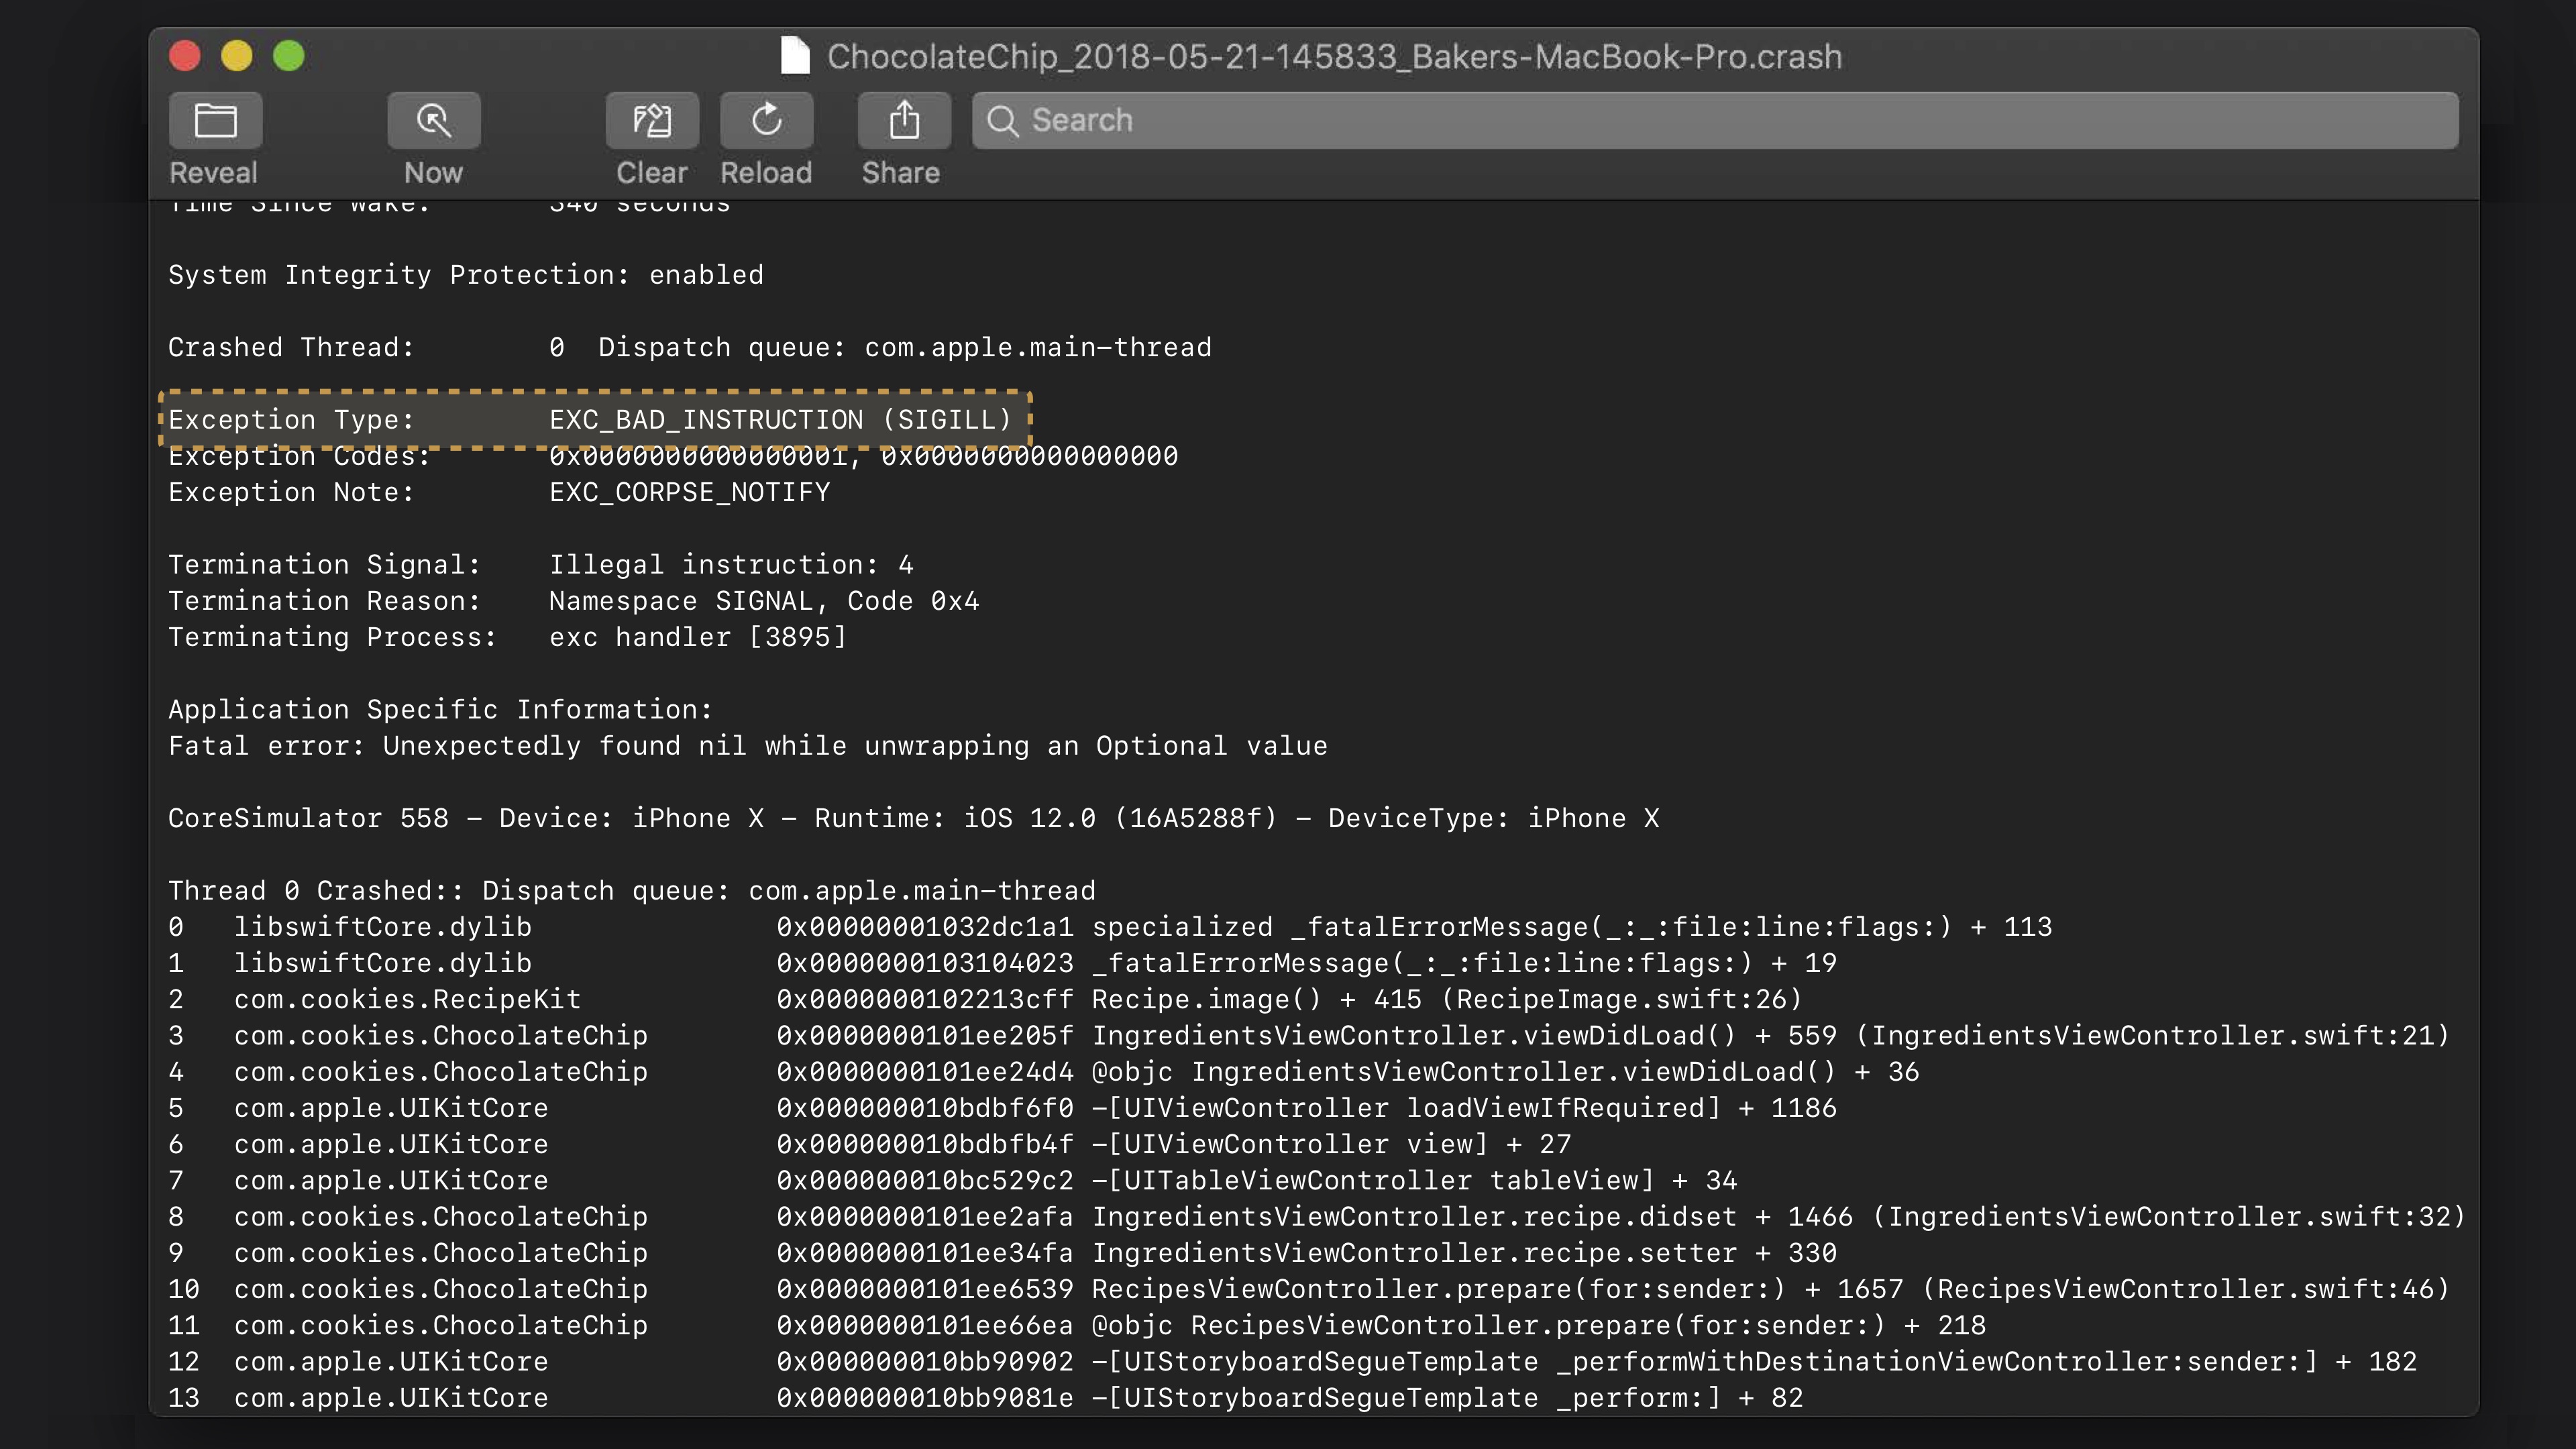This screenshot has width=2576, height=1449.
Task: Click the Reload arrow icon
Action: (x=766, y=121)
